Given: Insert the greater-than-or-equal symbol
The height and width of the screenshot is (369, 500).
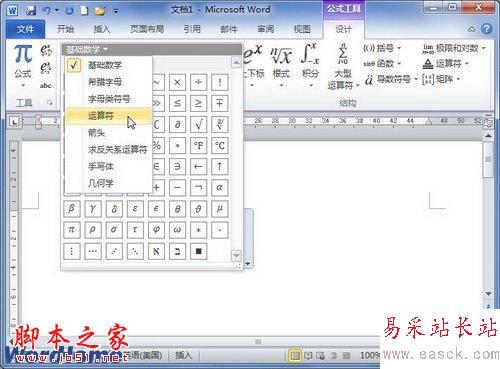Looking at the screenshot, I should coord(199,103).
